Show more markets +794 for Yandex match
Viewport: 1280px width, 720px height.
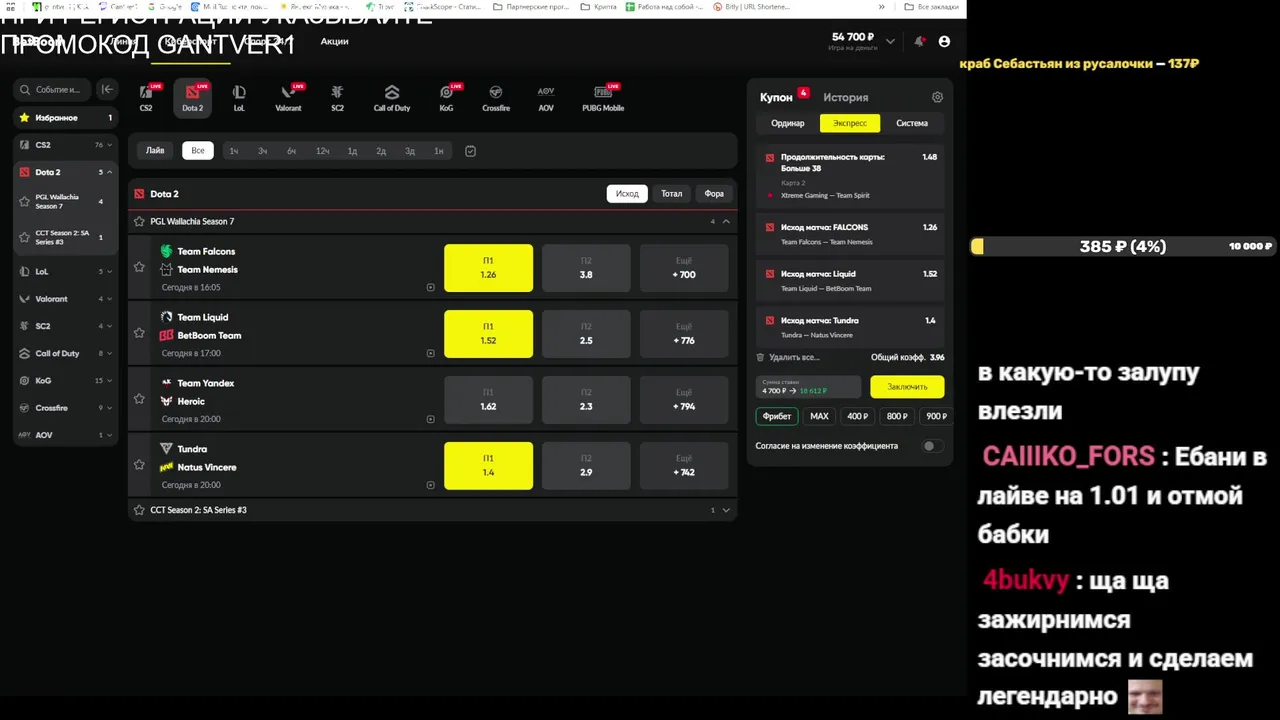click(684, 400)
